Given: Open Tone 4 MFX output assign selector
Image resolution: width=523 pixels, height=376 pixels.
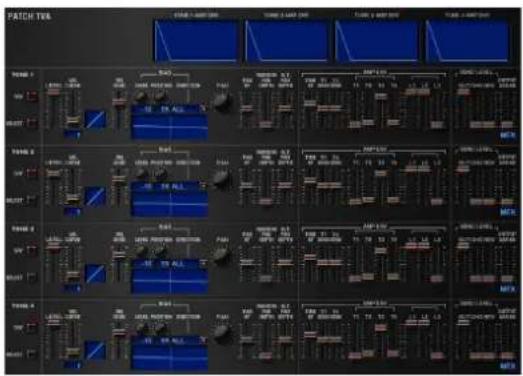Looking at the screenshot, I should point(508,366).
